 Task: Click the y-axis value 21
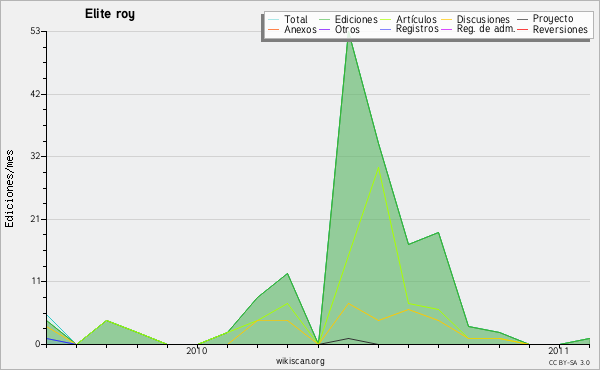click(35, 219)
